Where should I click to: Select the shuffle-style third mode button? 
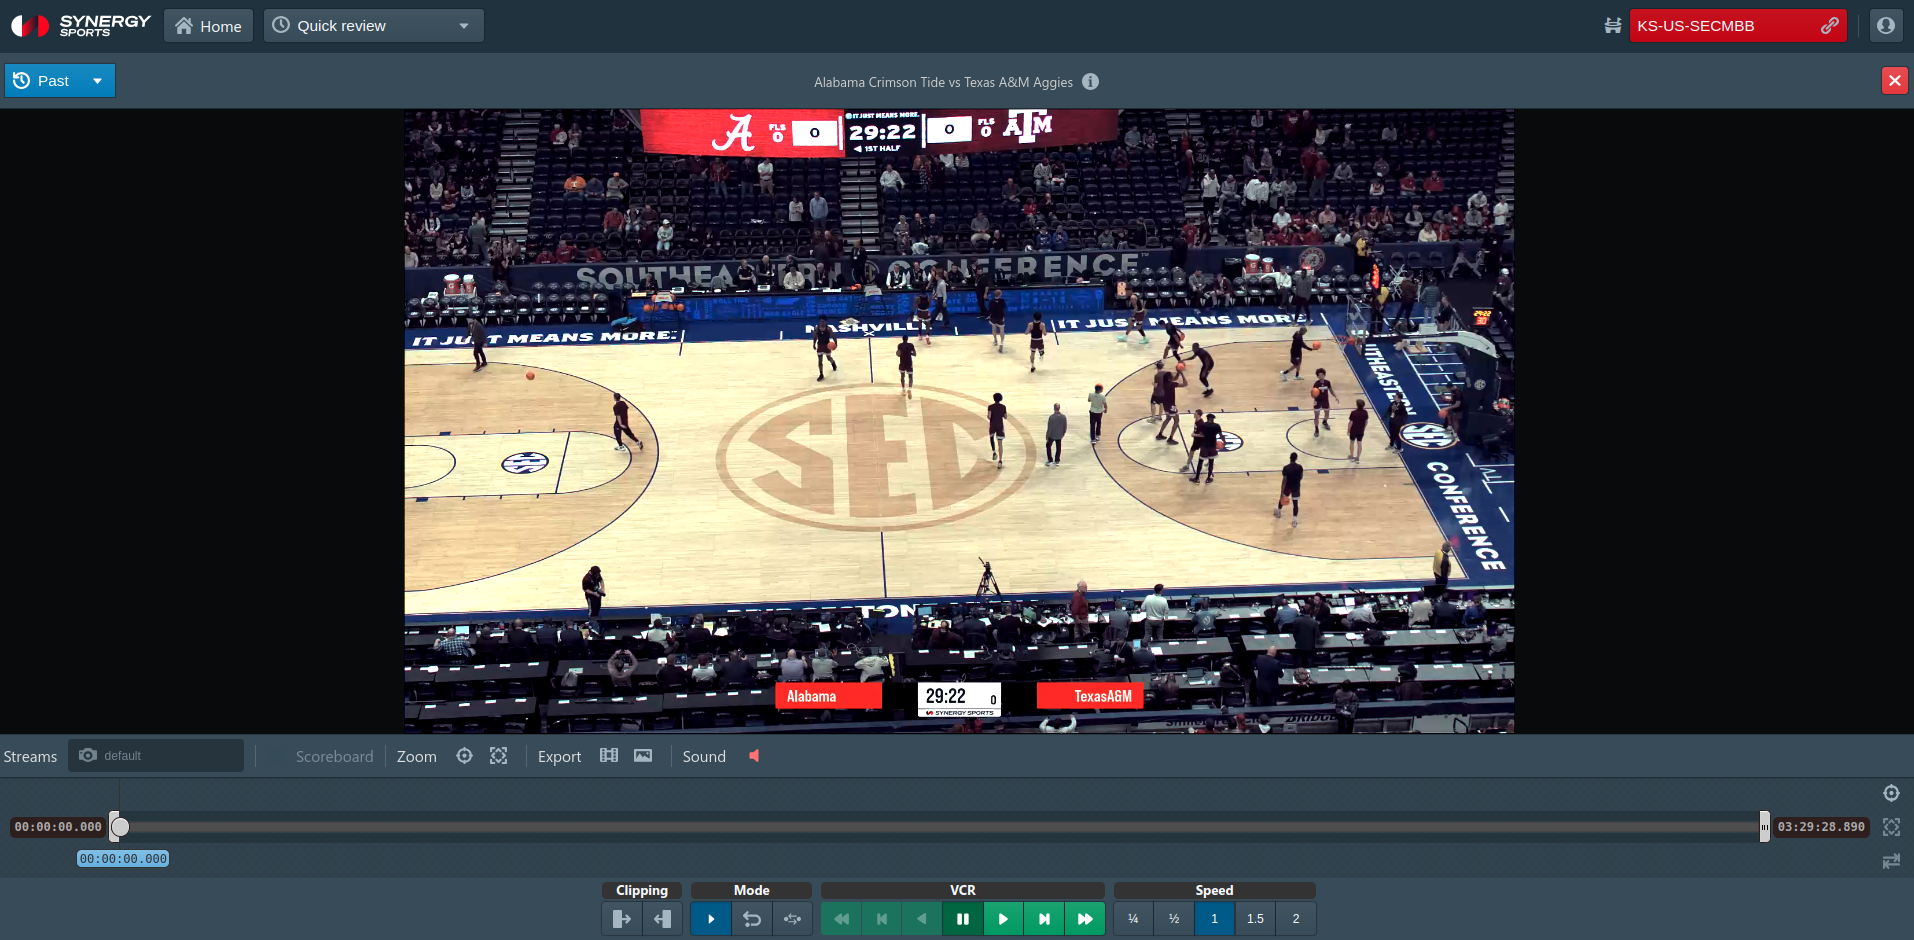(x=792, y=919)
